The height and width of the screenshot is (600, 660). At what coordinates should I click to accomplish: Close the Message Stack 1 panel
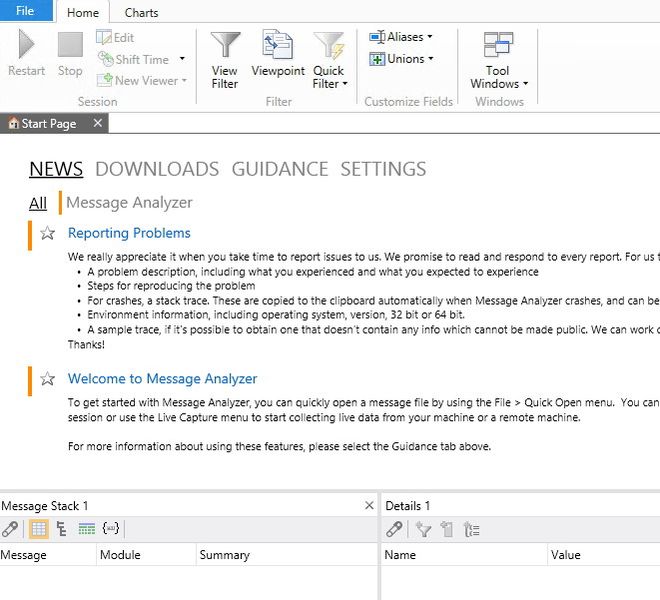pyautogui.click(x=369, y=505)
